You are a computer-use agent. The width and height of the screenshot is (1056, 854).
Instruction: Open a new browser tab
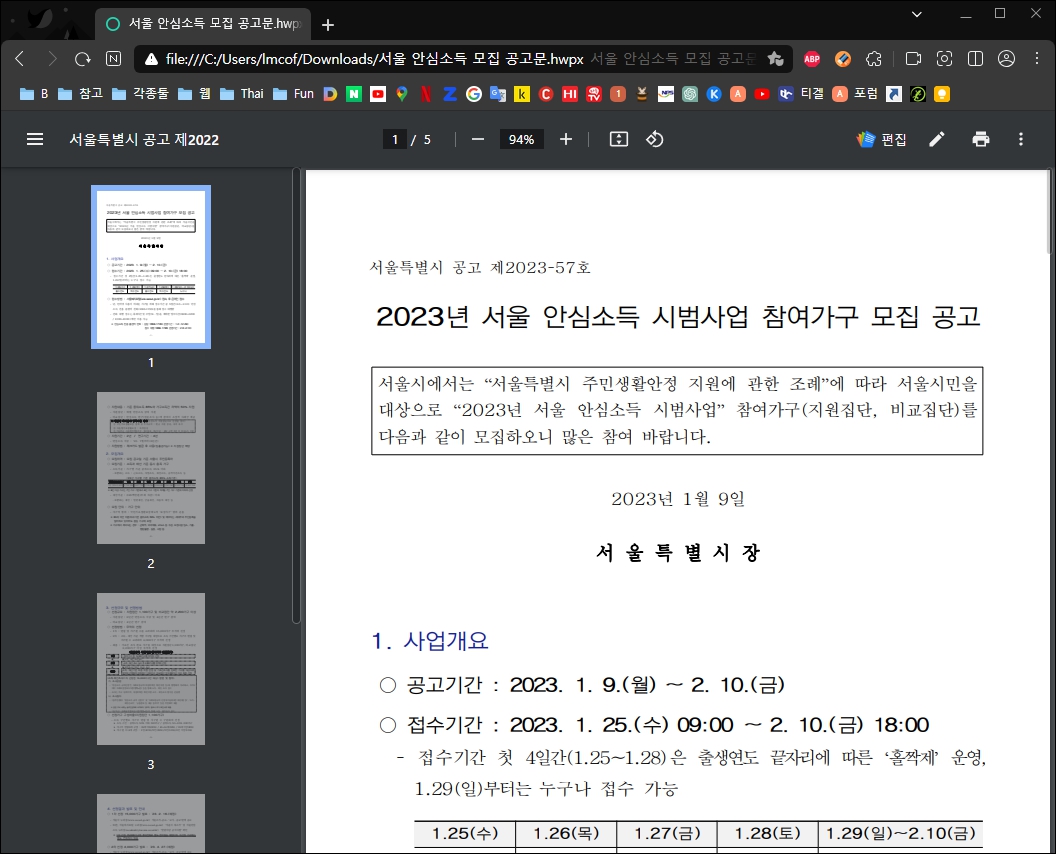(x=328, y=25)
